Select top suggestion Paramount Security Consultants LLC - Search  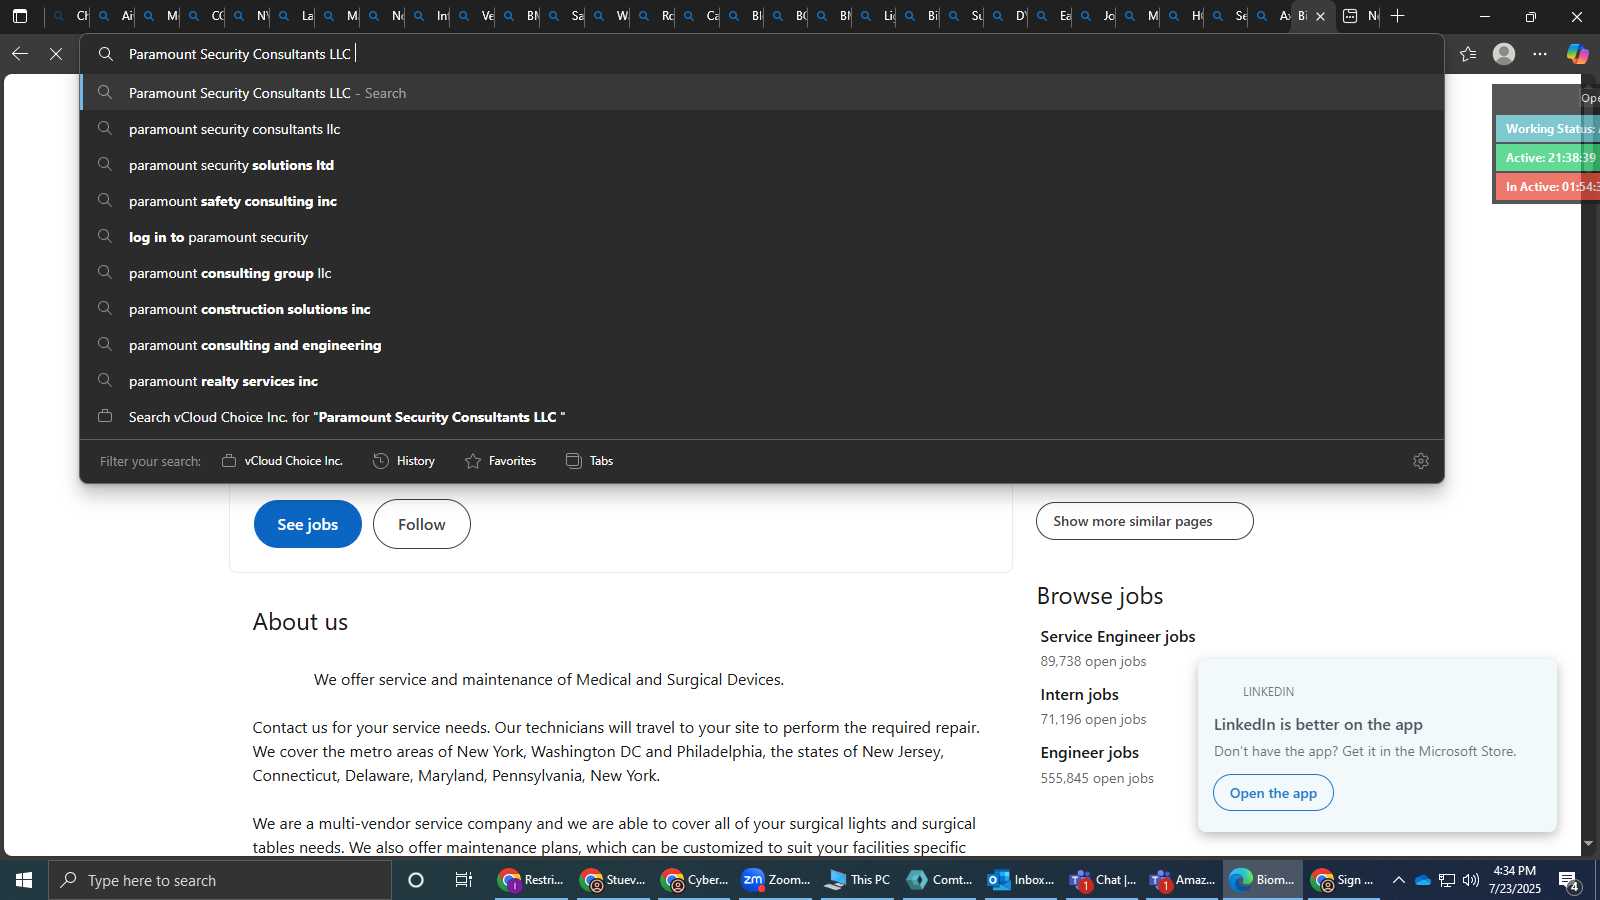pos(762,93)
